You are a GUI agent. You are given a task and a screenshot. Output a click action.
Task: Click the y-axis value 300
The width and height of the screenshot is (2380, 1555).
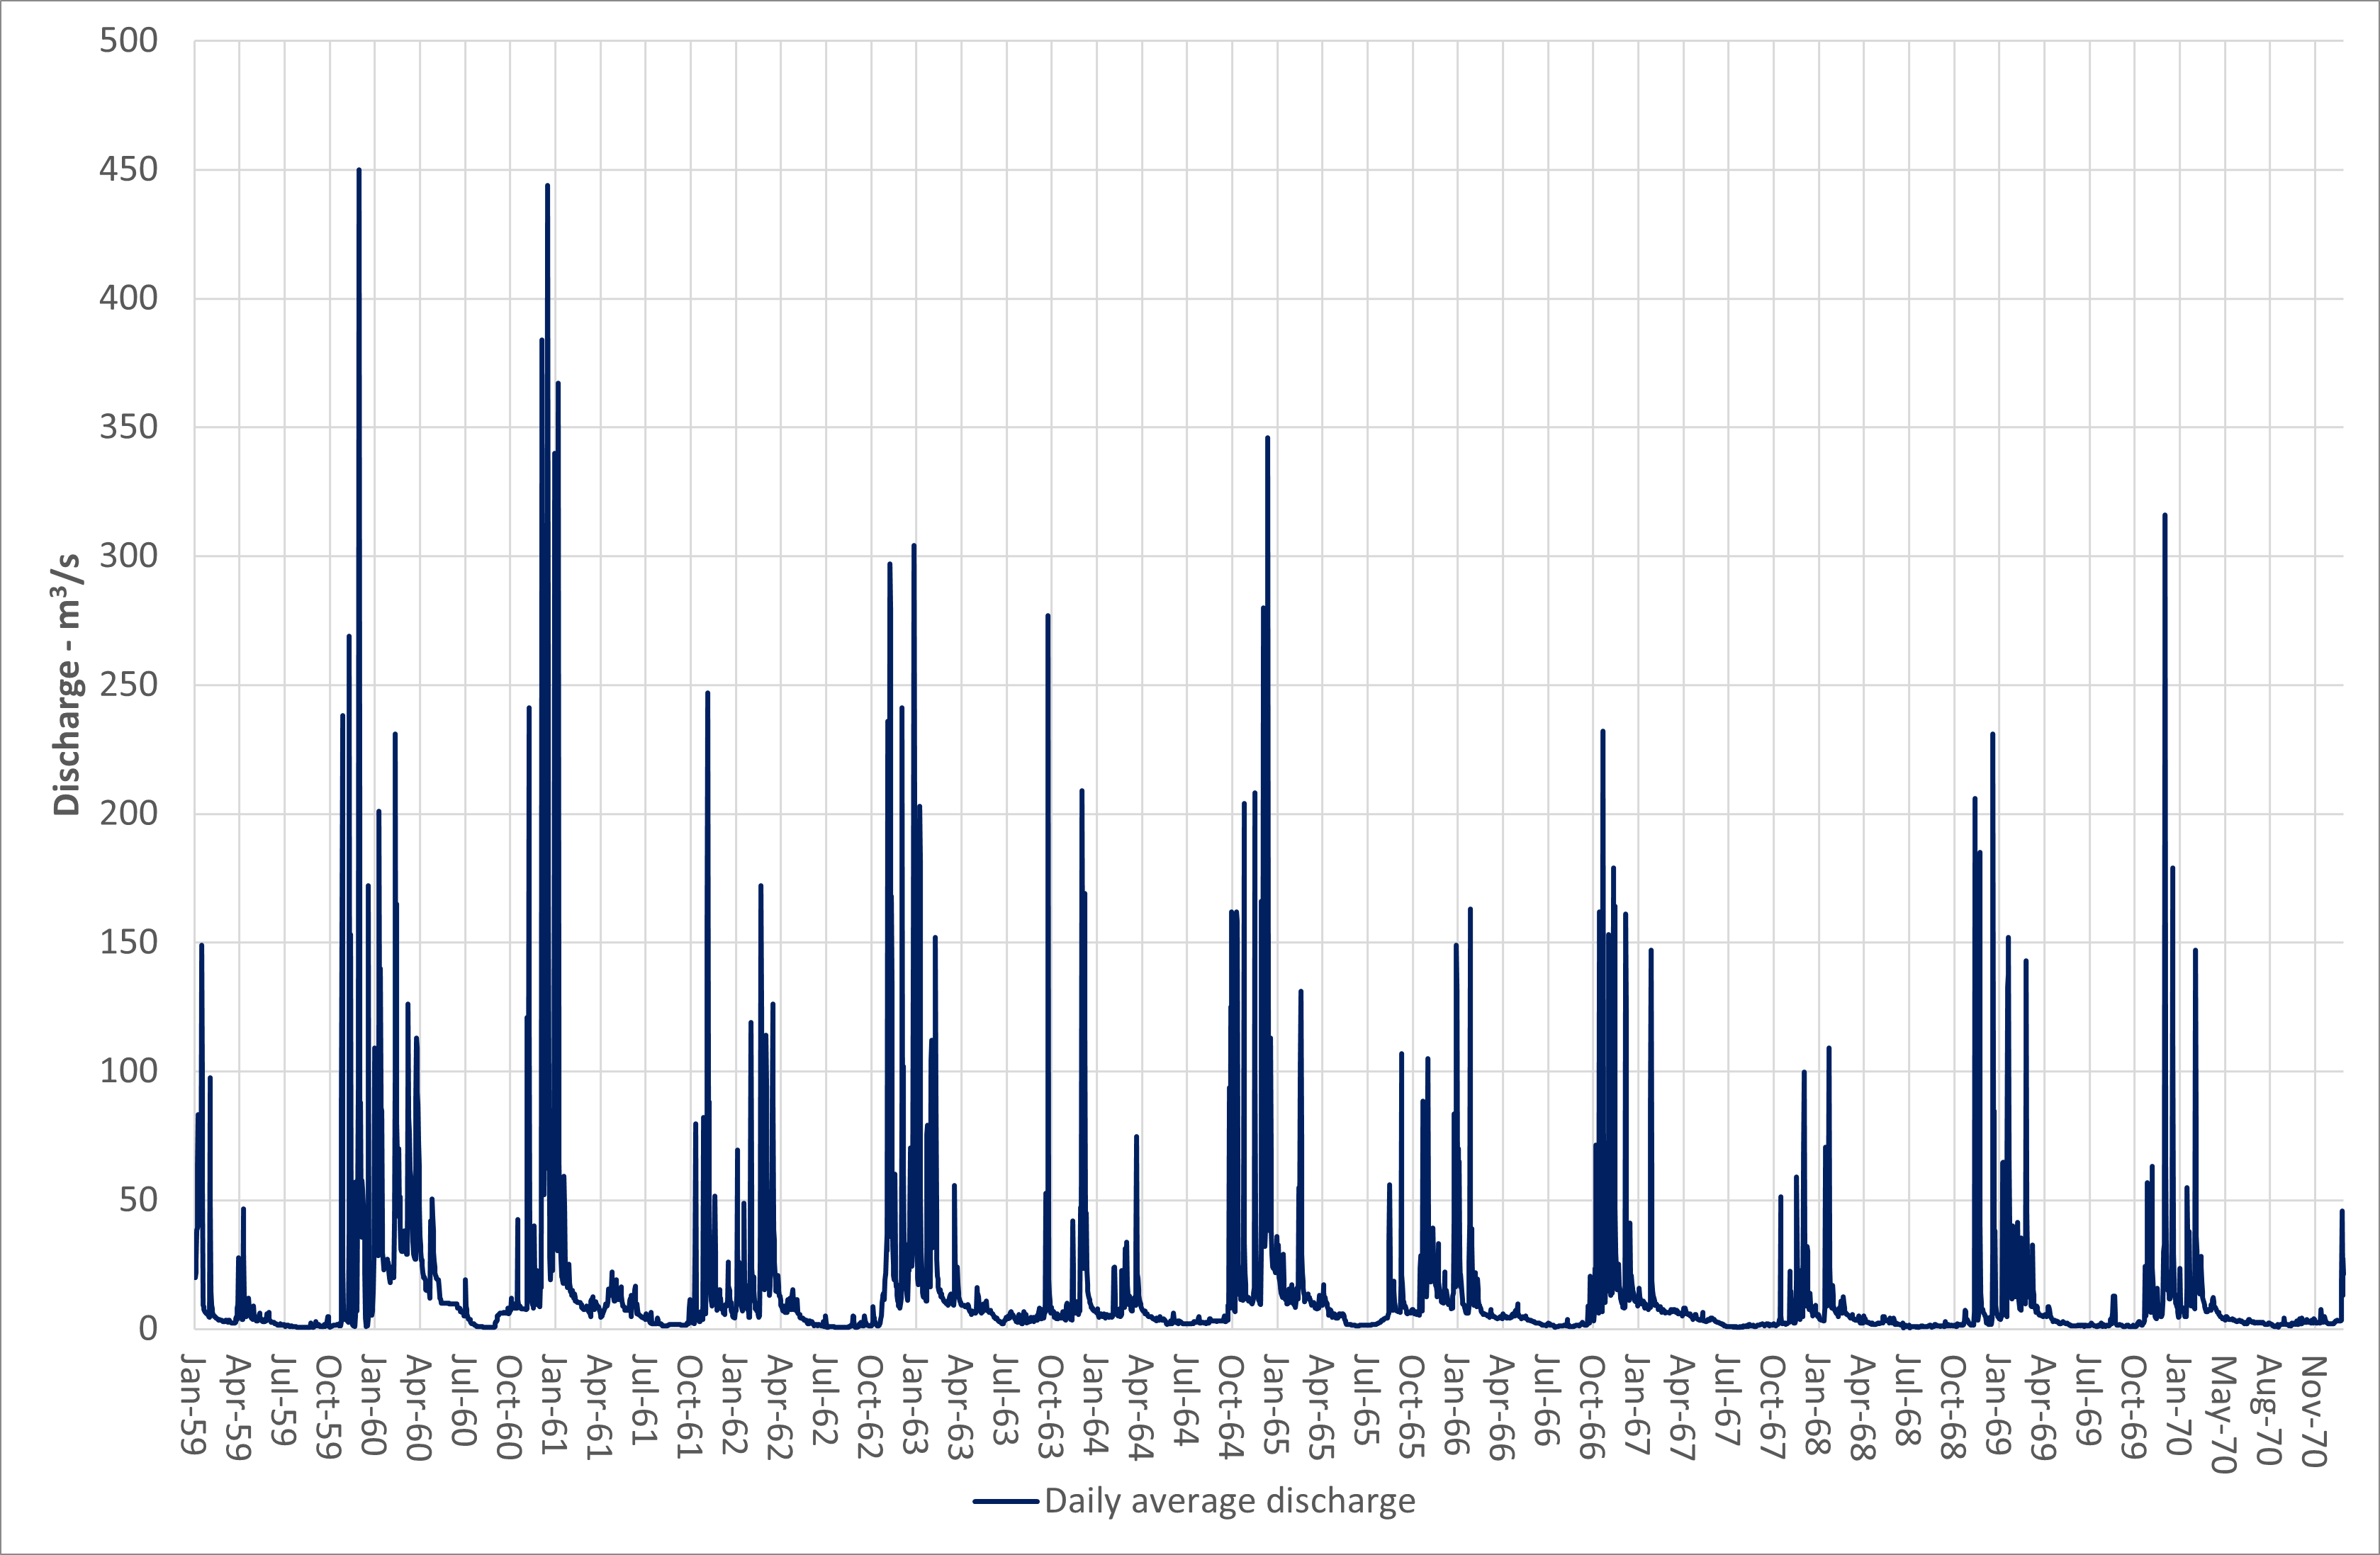129,556
